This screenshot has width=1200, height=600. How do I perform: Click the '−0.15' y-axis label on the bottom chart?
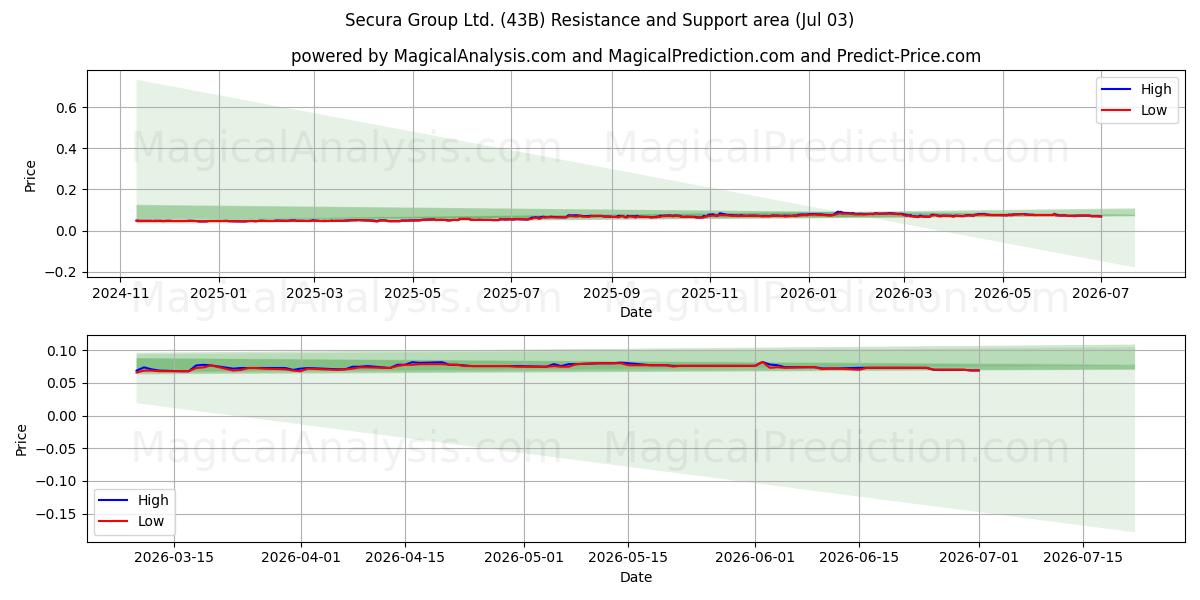coord(59,514)
